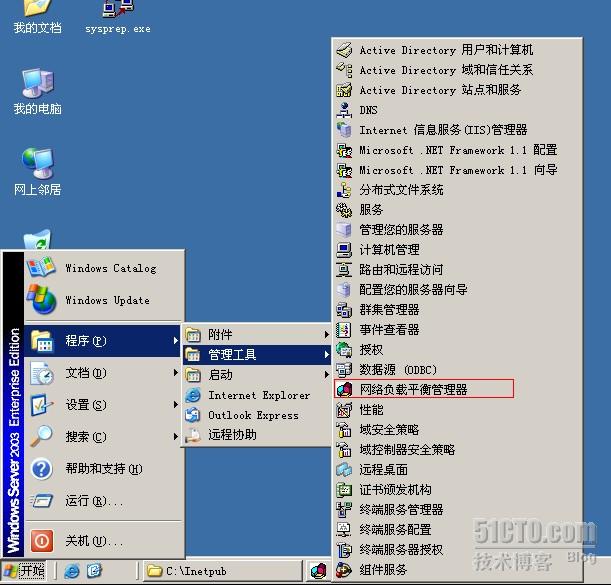Click the Internet 信息服务(IIS)管理器 icon

pos(344,130)
